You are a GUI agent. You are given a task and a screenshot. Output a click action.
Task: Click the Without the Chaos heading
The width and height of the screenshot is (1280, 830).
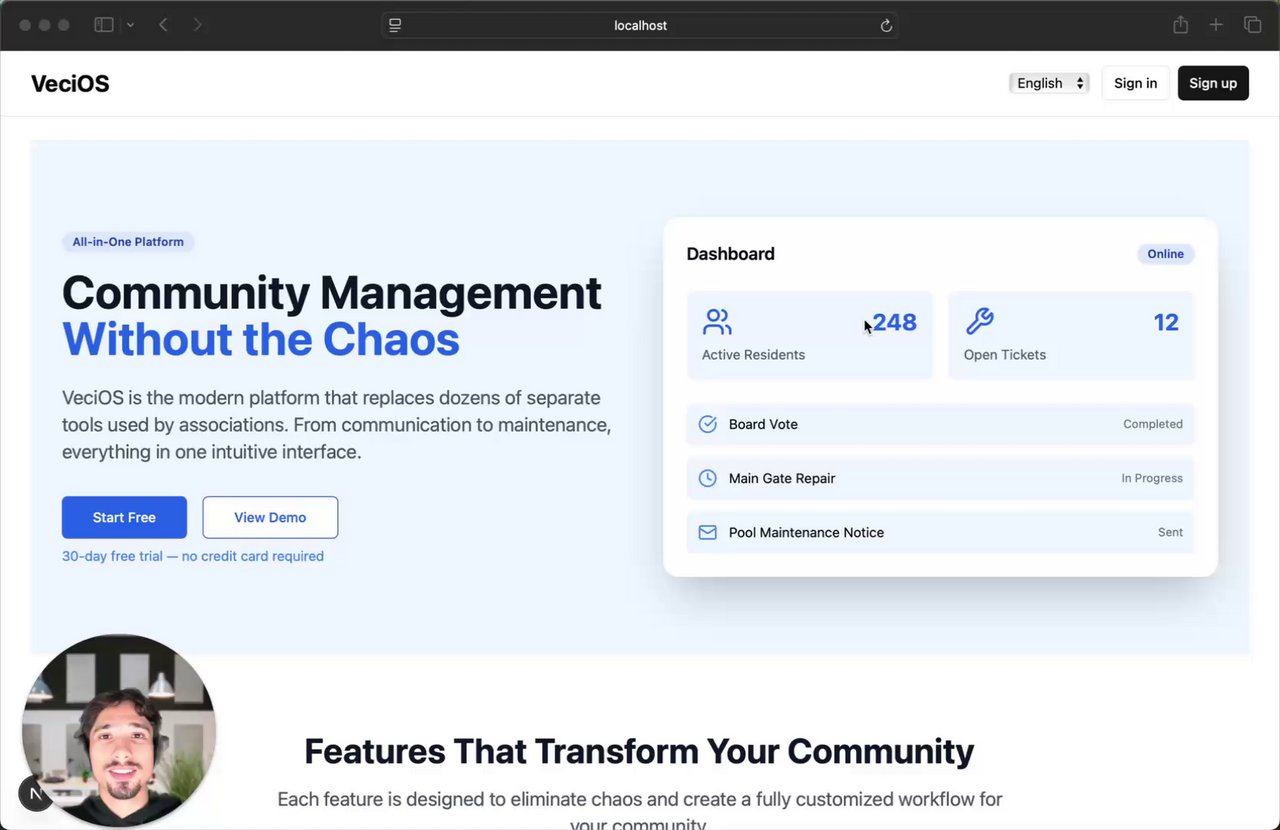261,339
